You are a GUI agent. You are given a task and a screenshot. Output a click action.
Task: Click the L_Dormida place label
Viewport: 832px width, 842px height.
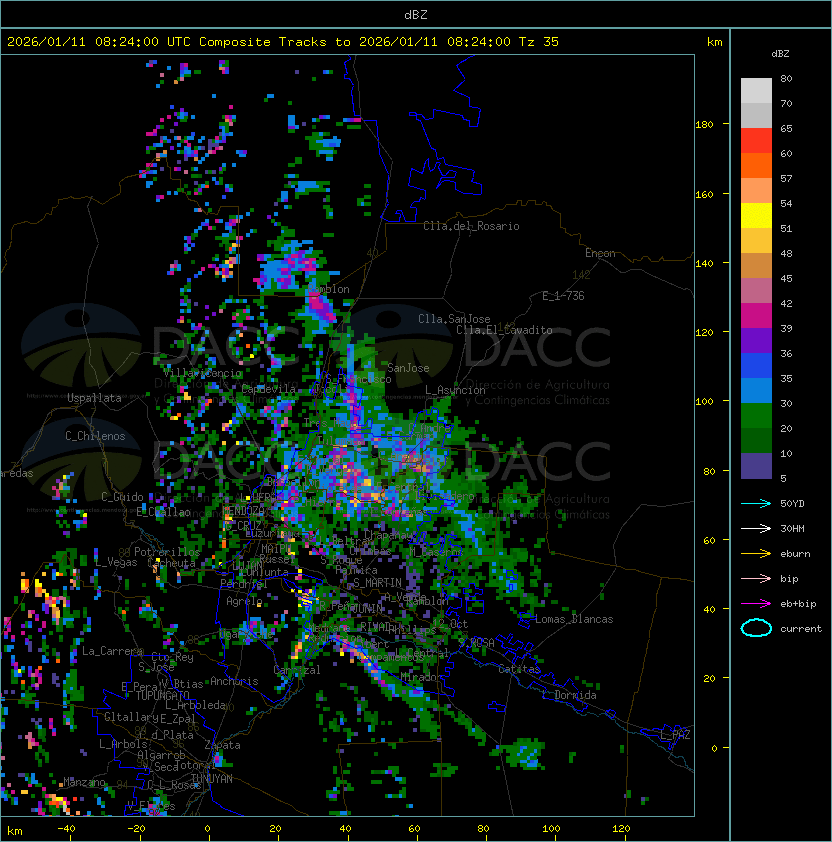(569, 695)
